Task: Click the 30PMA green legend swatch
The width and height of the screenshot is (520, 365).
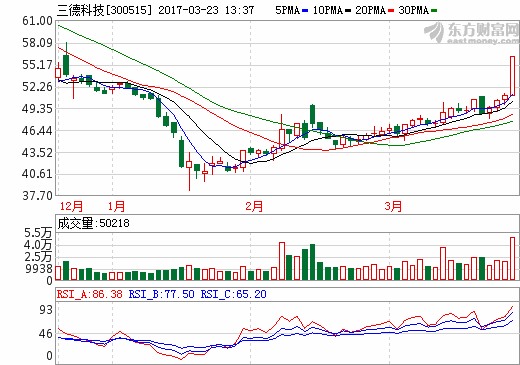Action: [x=434, y=11]
